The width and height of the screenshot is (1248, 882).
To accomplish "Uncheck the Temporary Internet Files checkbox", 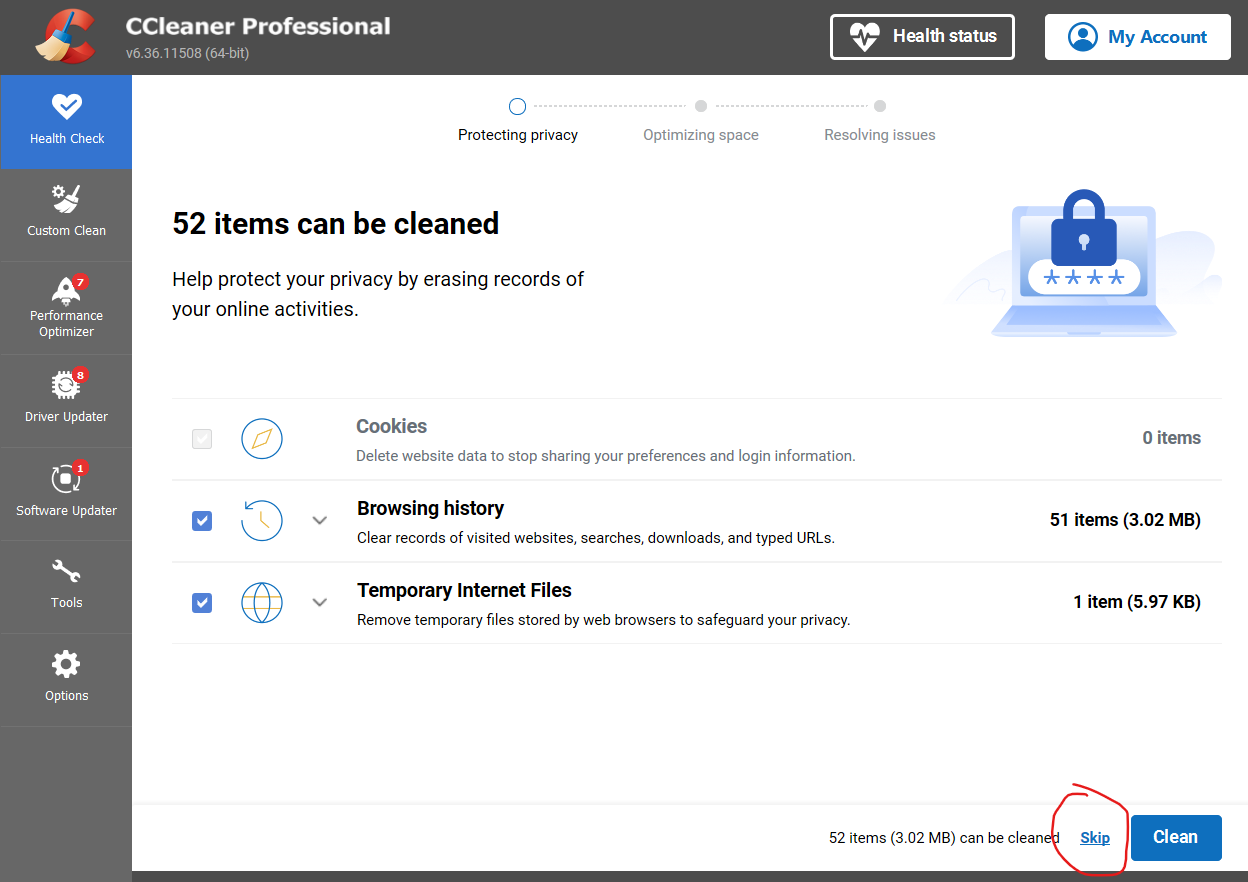I will point(202,603).
